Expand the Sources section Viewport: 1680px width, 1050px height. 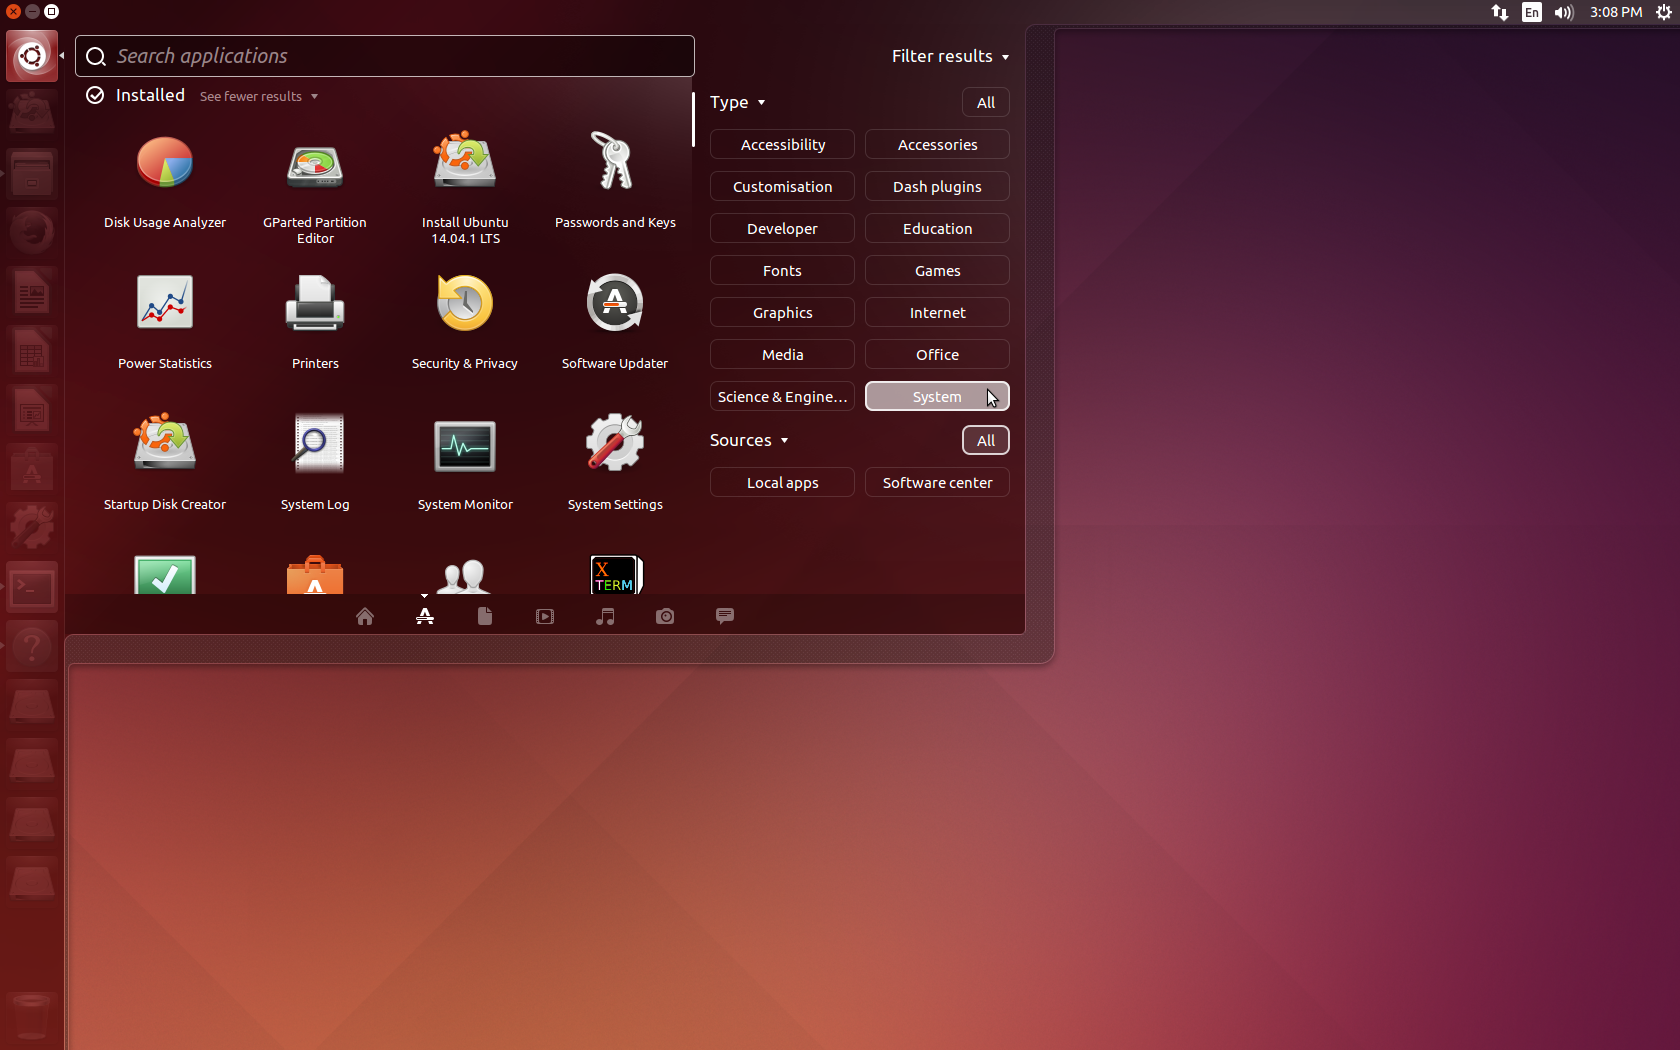[x=748, y=440]
